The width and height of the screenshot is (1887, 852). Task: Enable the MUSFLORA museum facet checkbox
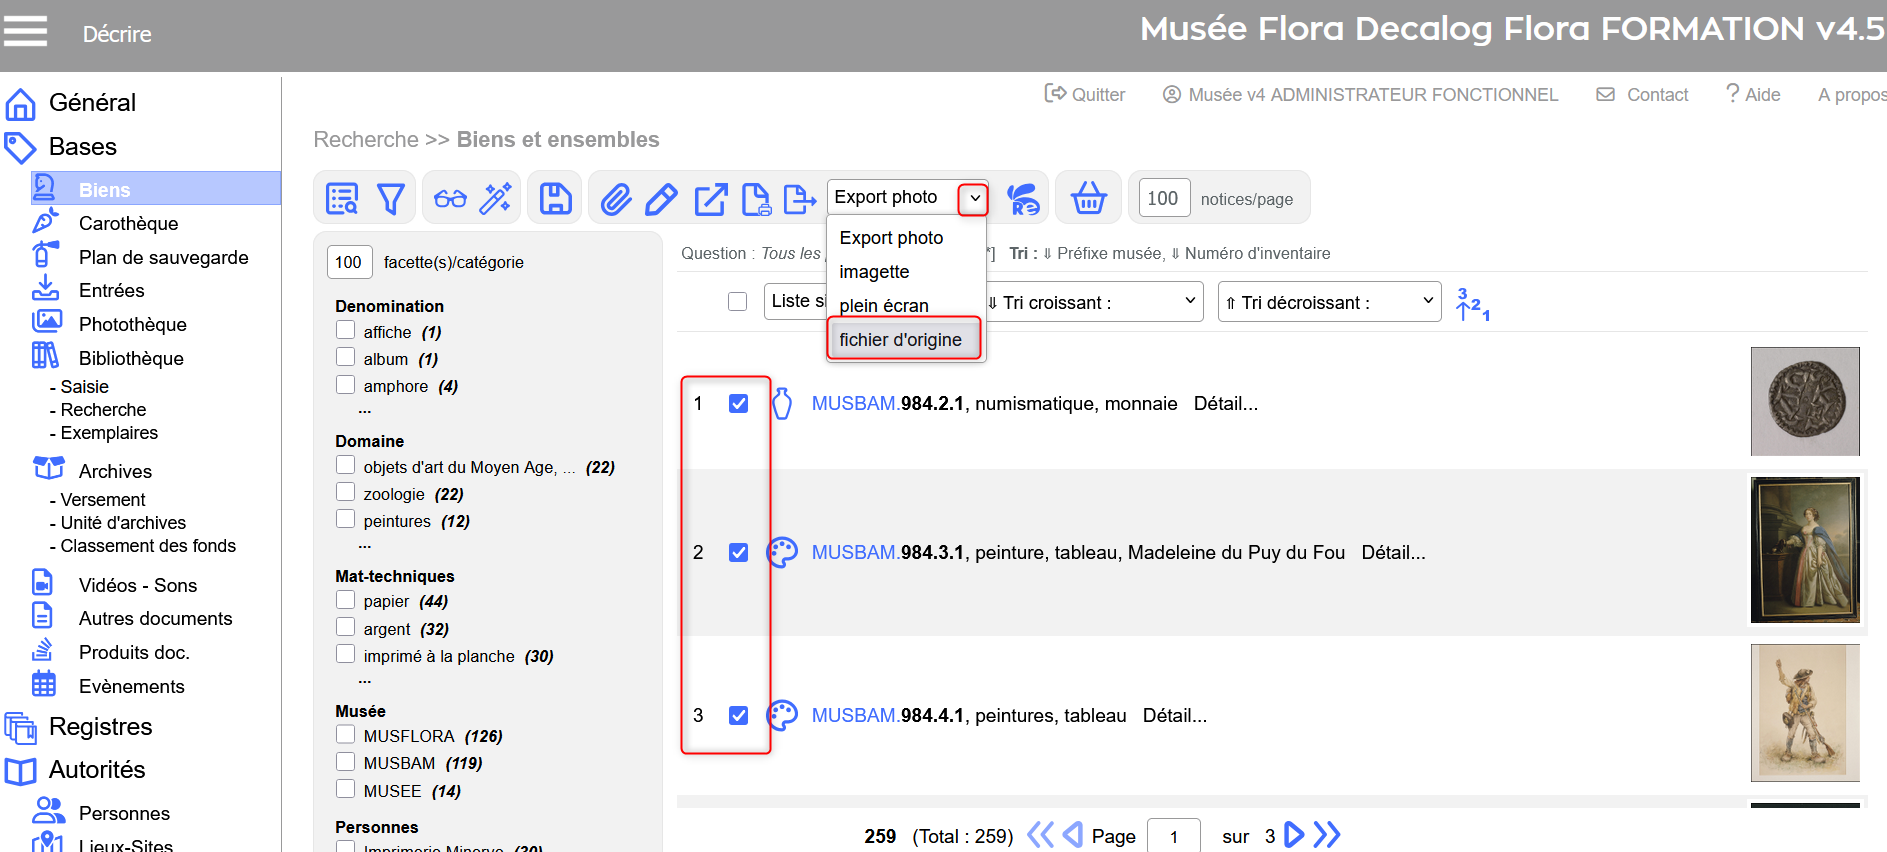346,735
